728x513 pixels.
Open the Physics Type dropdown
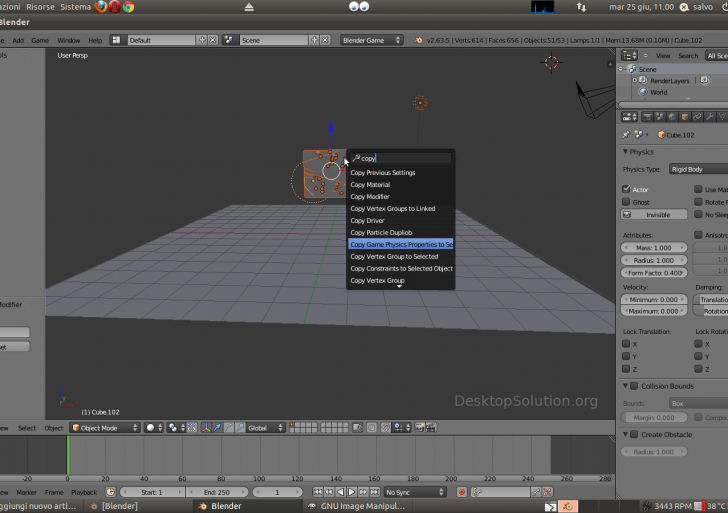(x=697, y=170)
